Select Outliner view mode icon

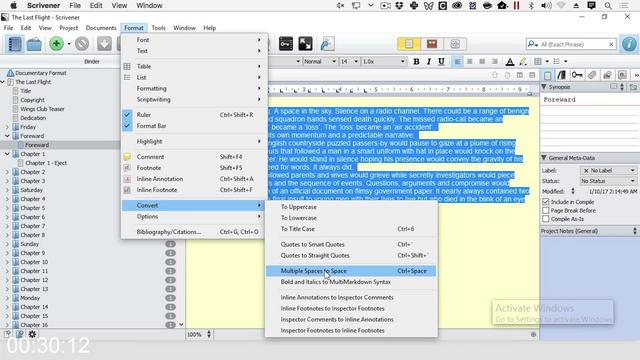point(455,44)
